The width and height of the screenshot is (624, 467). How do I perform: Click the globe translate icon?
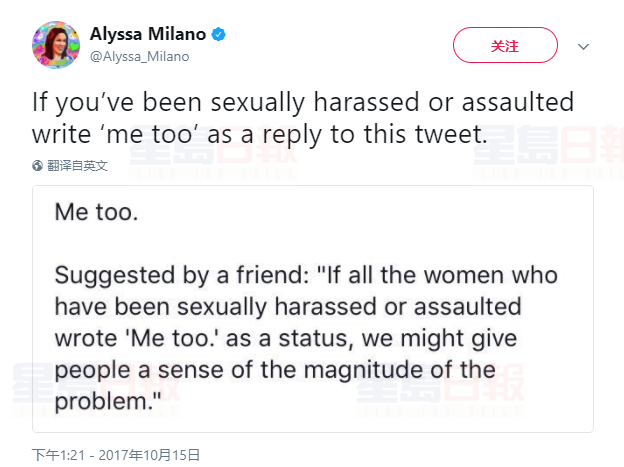[38, 165]
